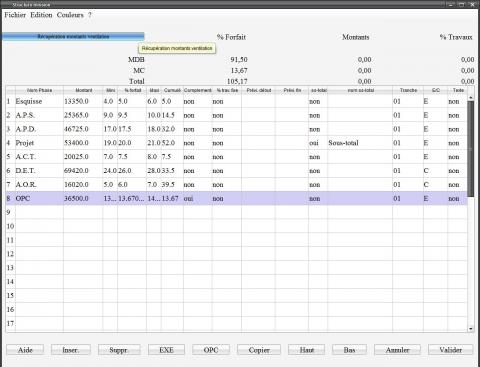
Task: Click the Annuler button
Action: coord(397,350)
